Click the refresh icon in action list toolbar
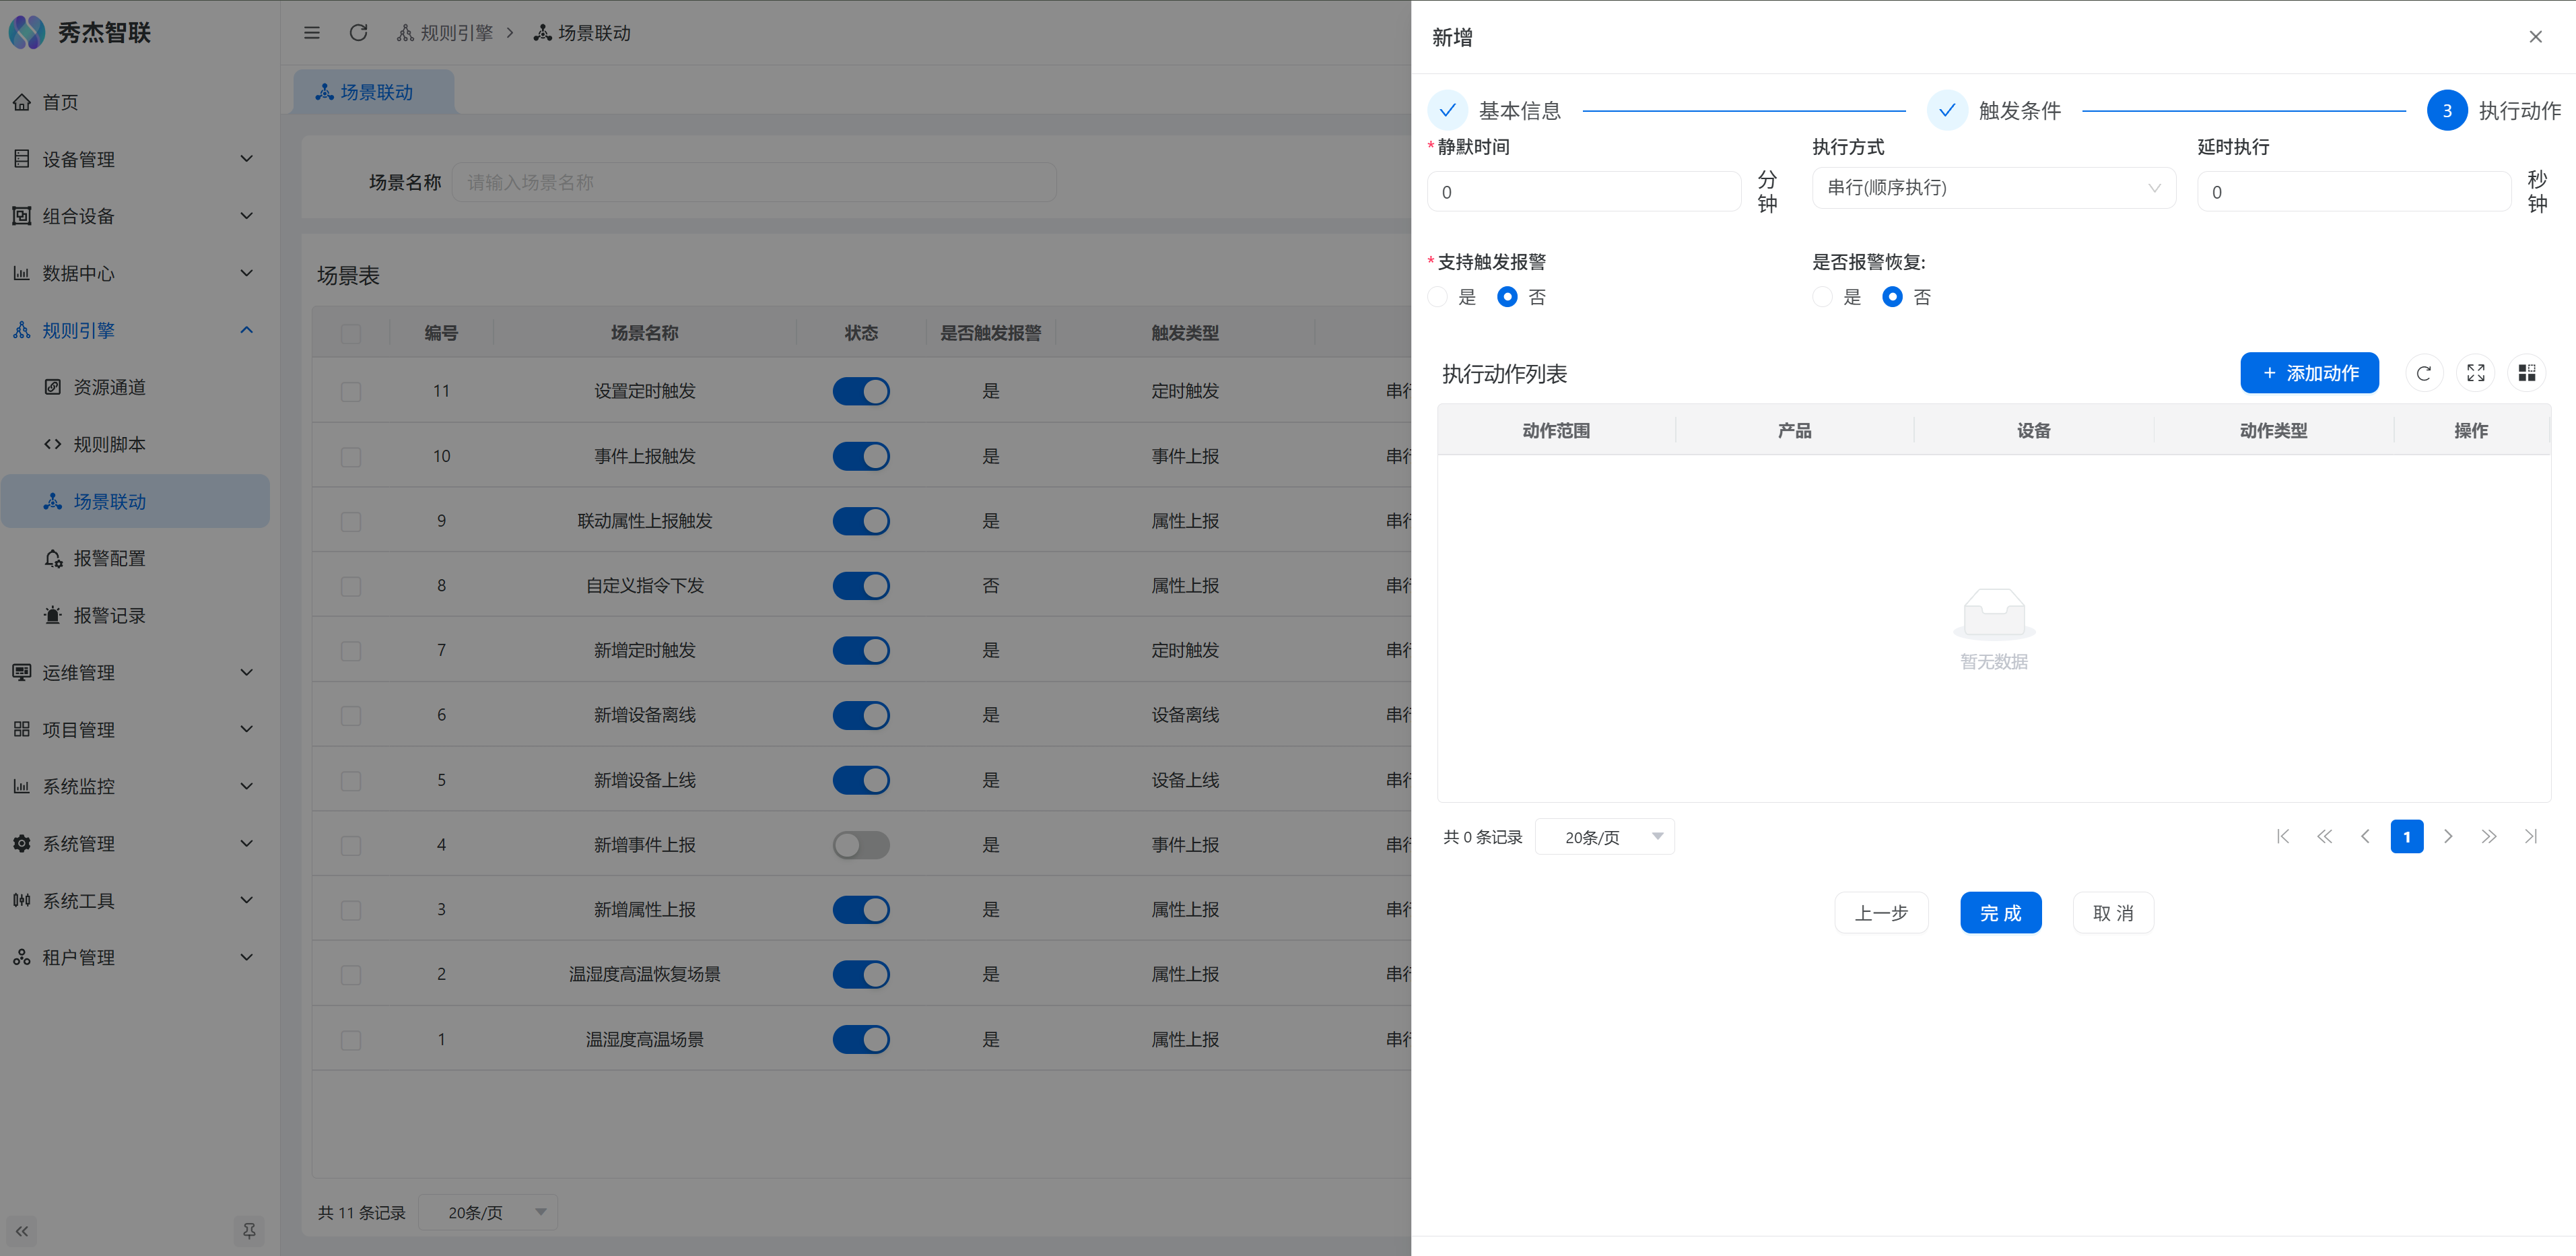 (x=2423, y=373)
